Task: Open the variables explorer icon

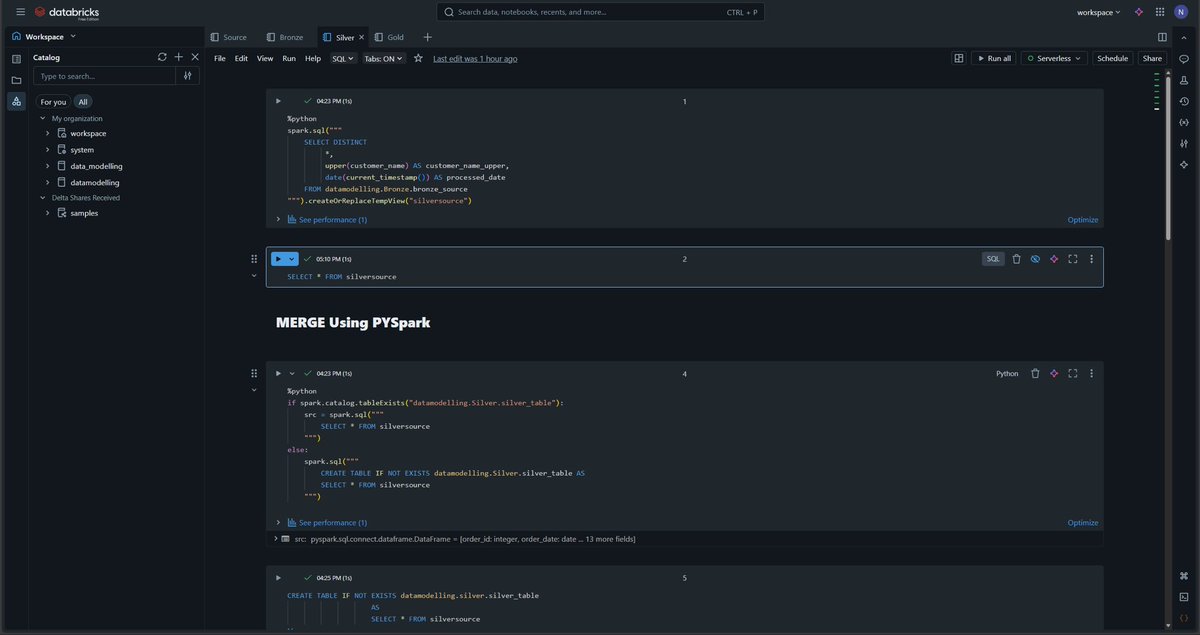Action: coord(1184,122)
